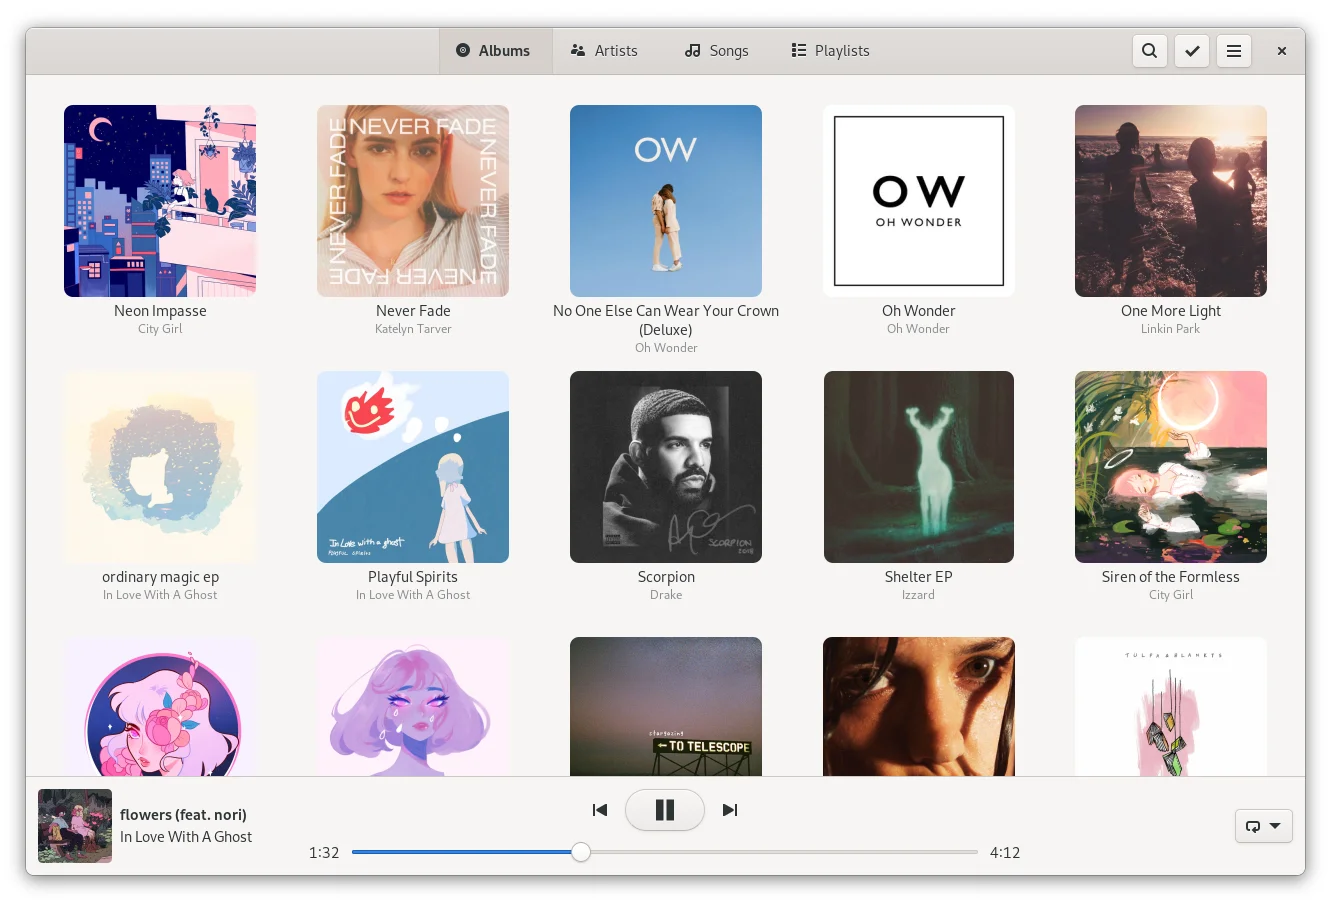Select the Albums tab
1331x904 pixels.
494,51
